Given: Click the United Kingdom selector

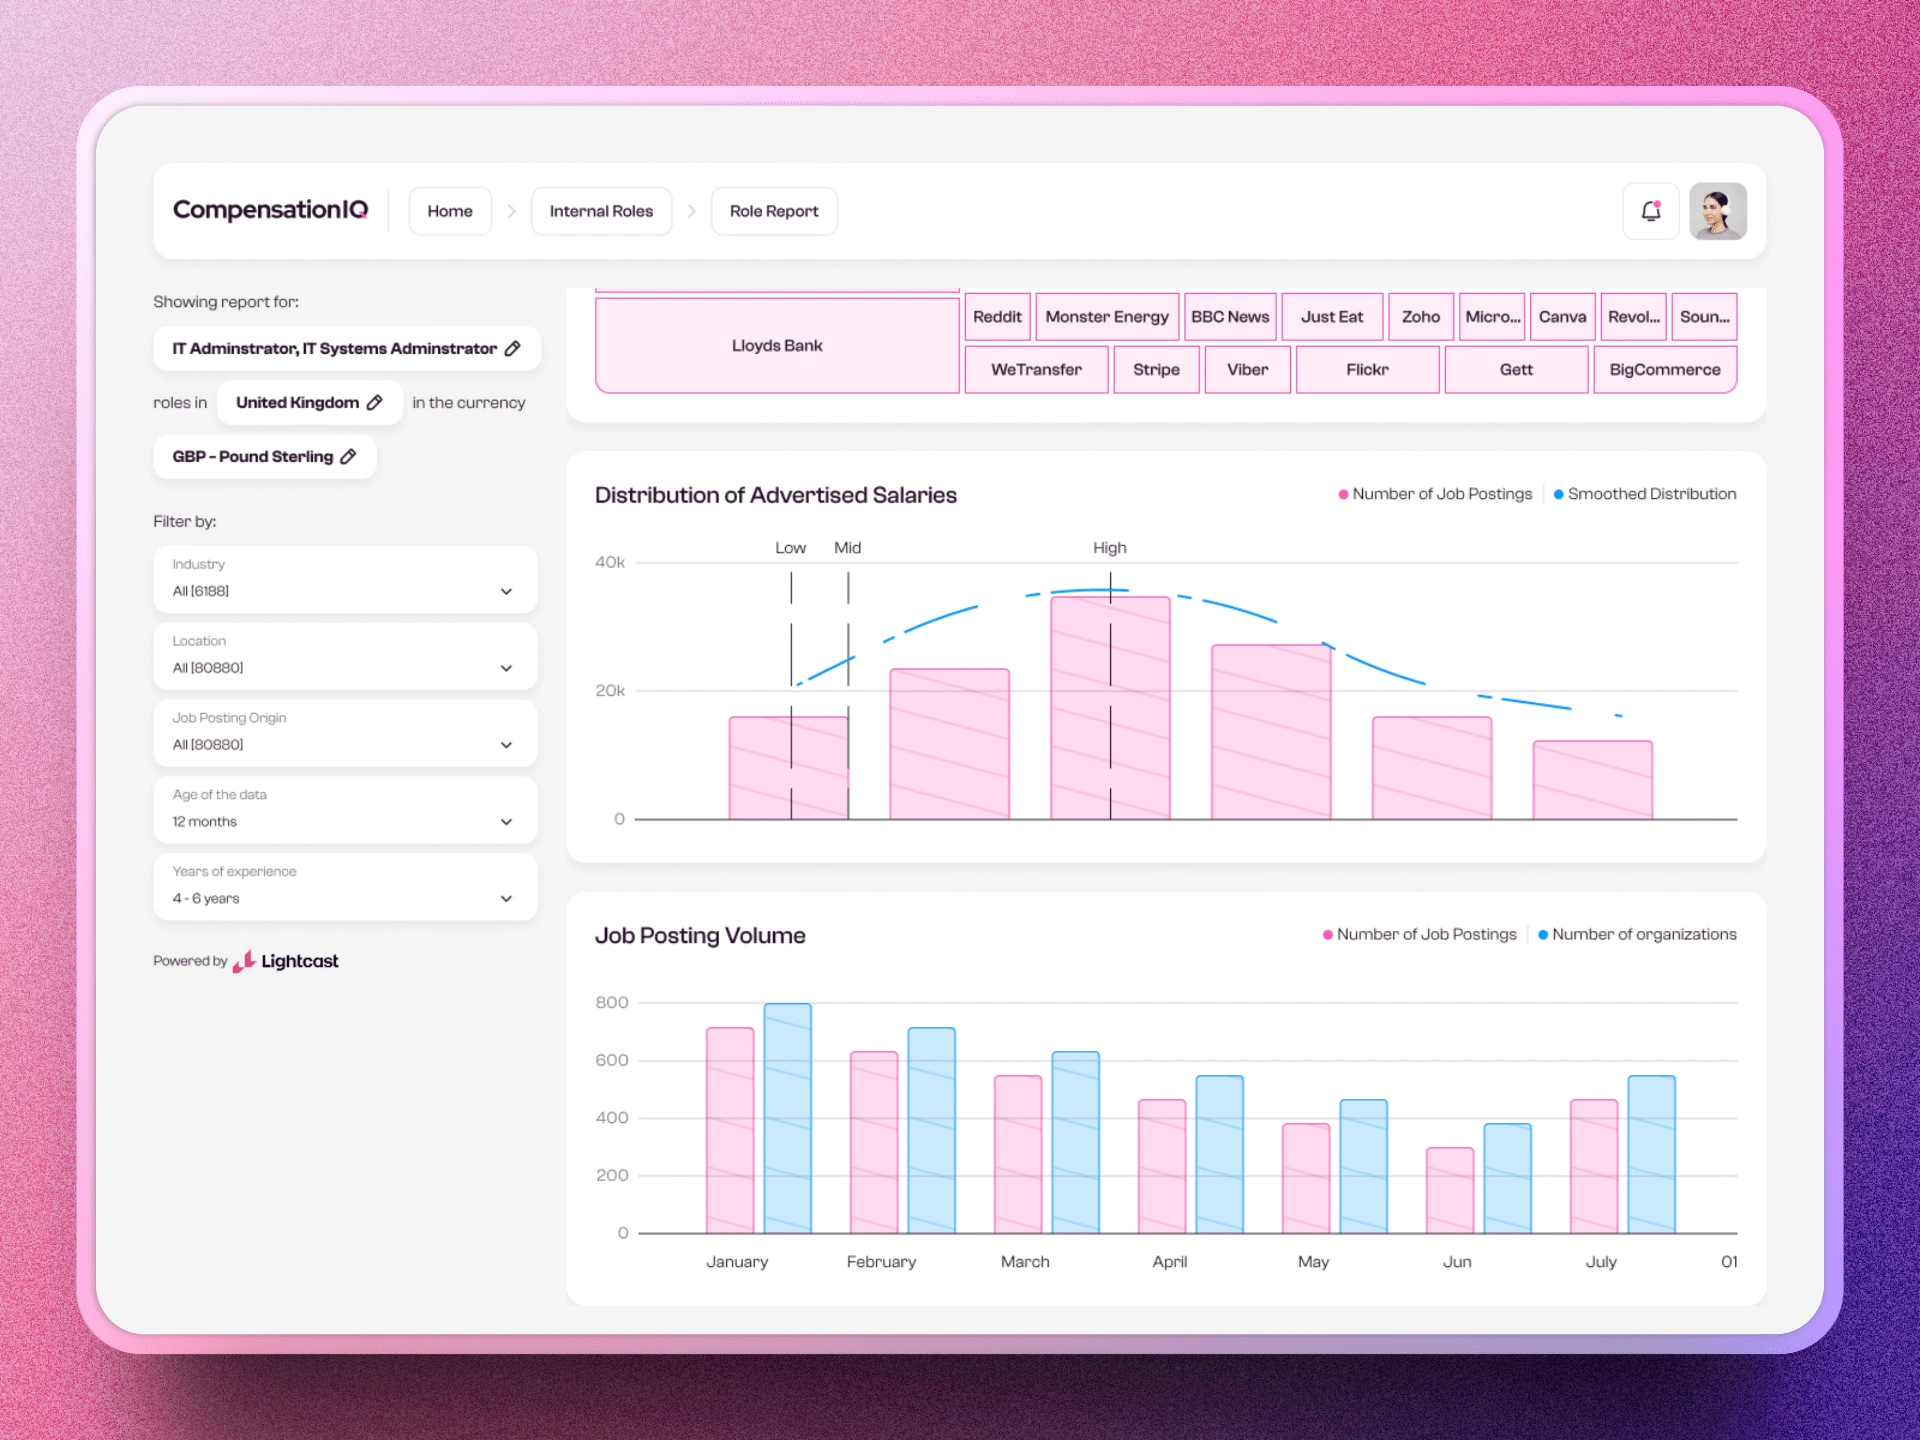Looking at the screenshot, I should pos(310,402).
